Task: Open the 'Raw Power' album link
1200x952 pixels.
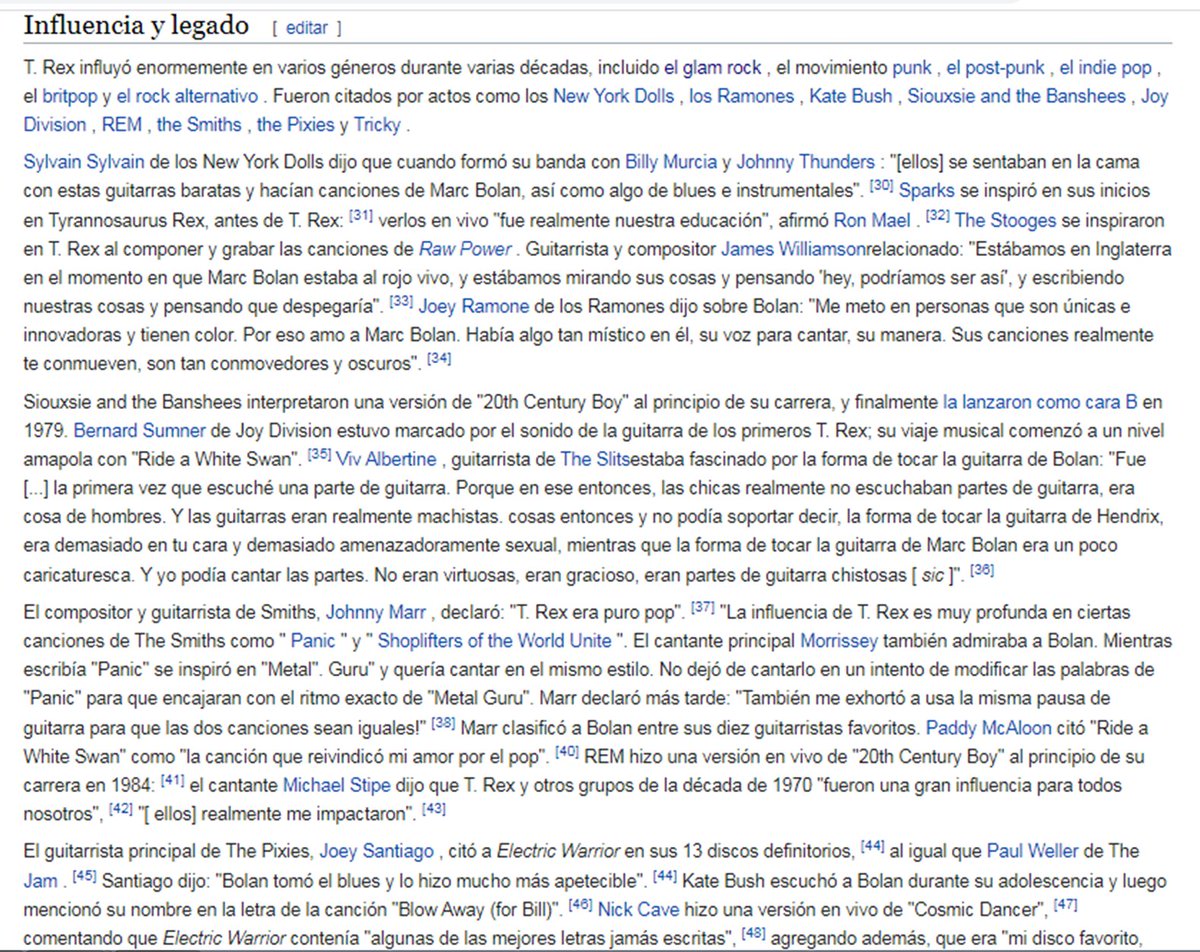Action: 465,249
